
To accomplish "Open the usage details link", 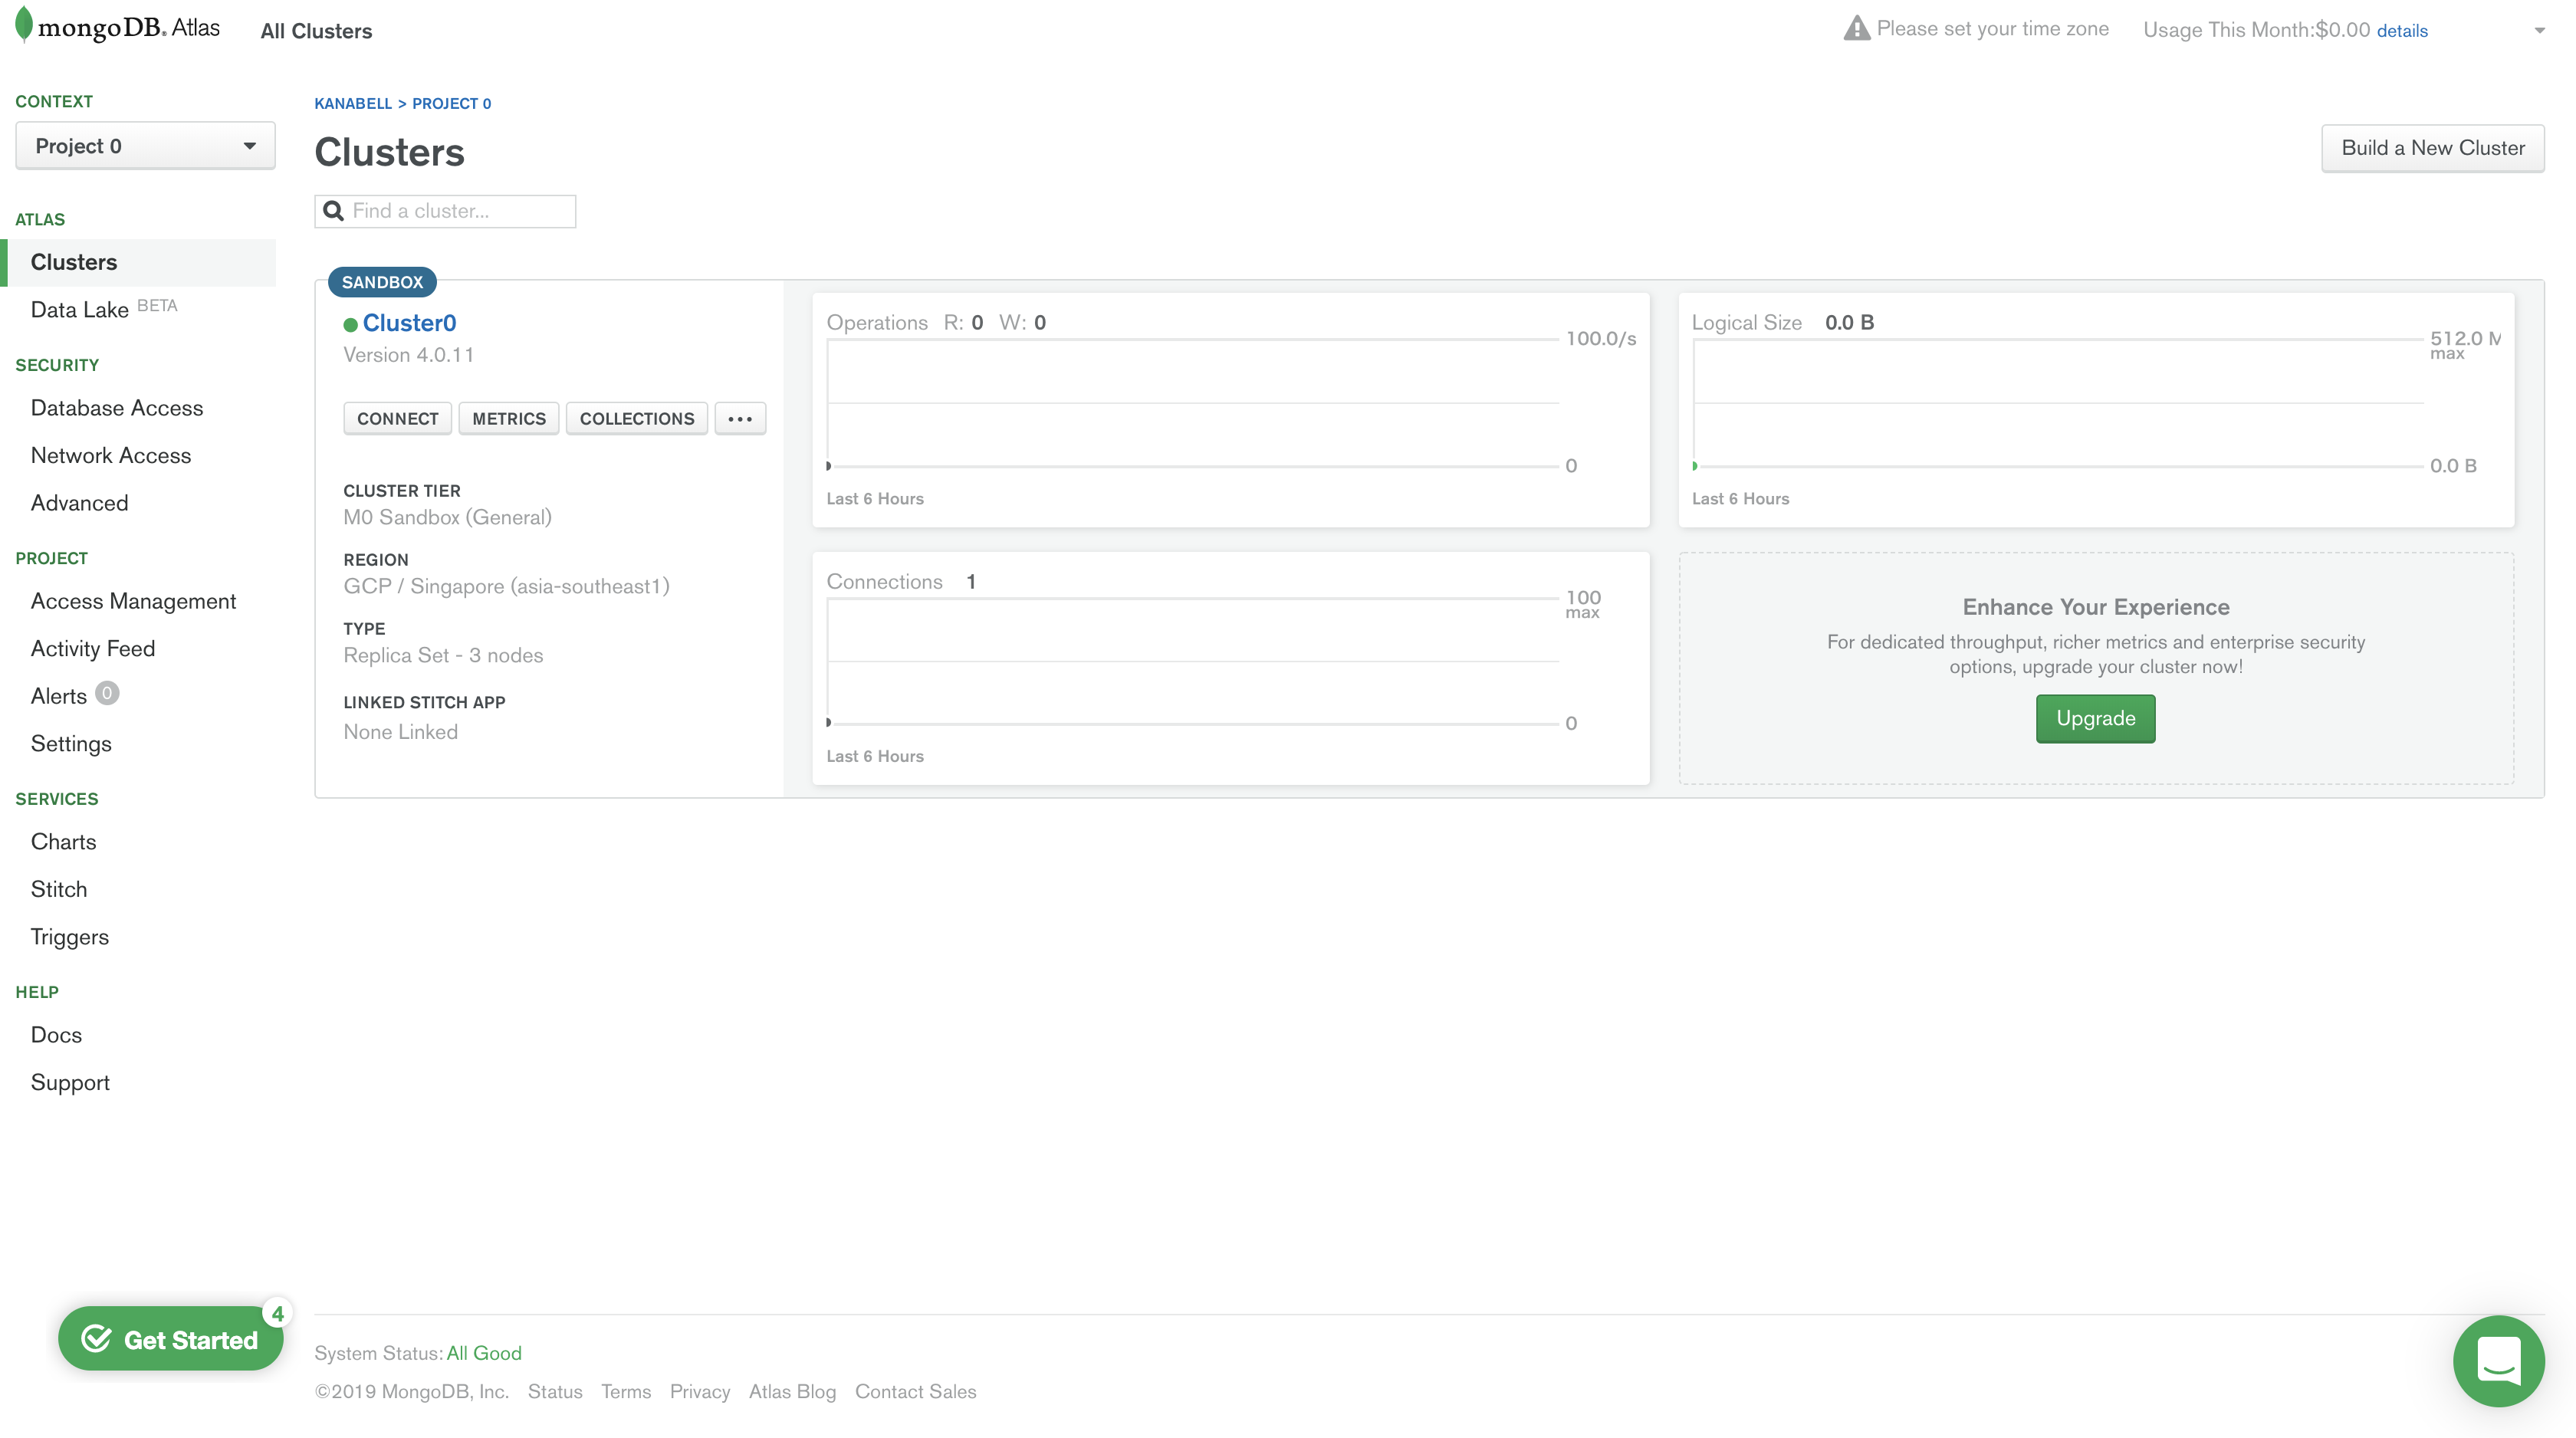I will pos(2402,31).
